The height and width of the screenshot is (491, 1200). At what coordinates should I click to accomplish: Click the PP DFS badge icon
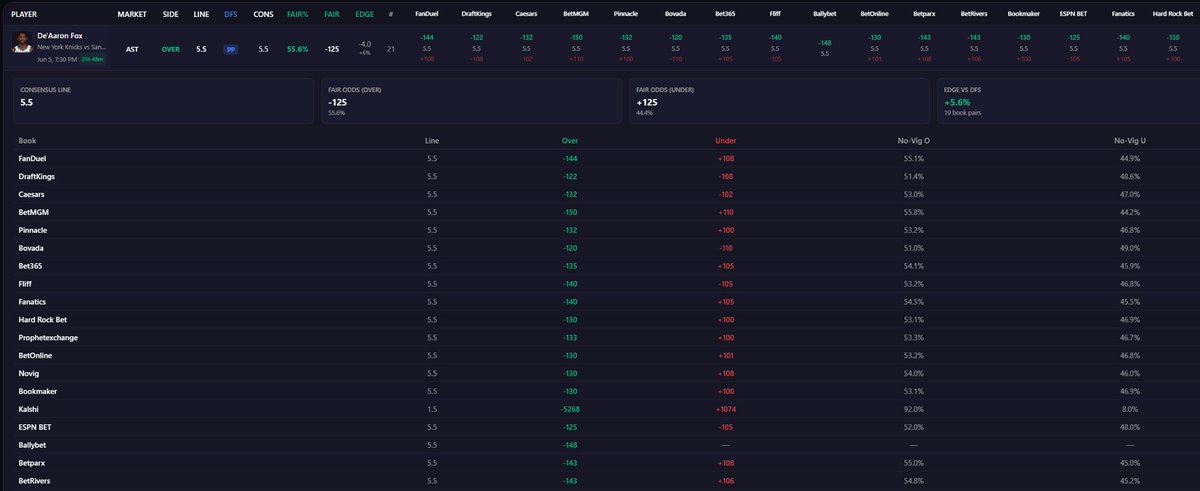[231, 48]
